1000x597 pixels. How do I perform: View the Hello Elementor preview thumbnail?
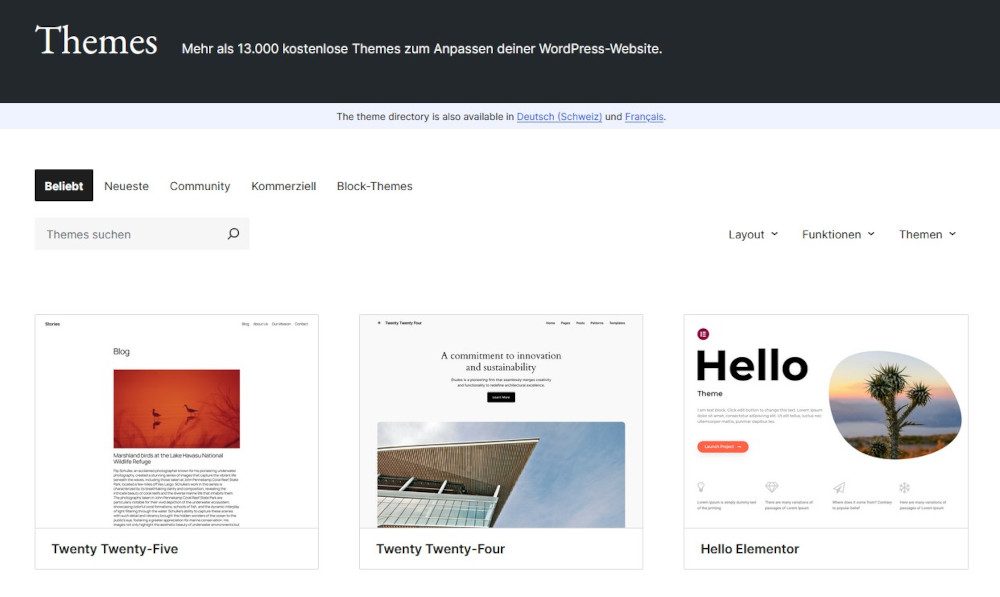[x=826, y=421]
